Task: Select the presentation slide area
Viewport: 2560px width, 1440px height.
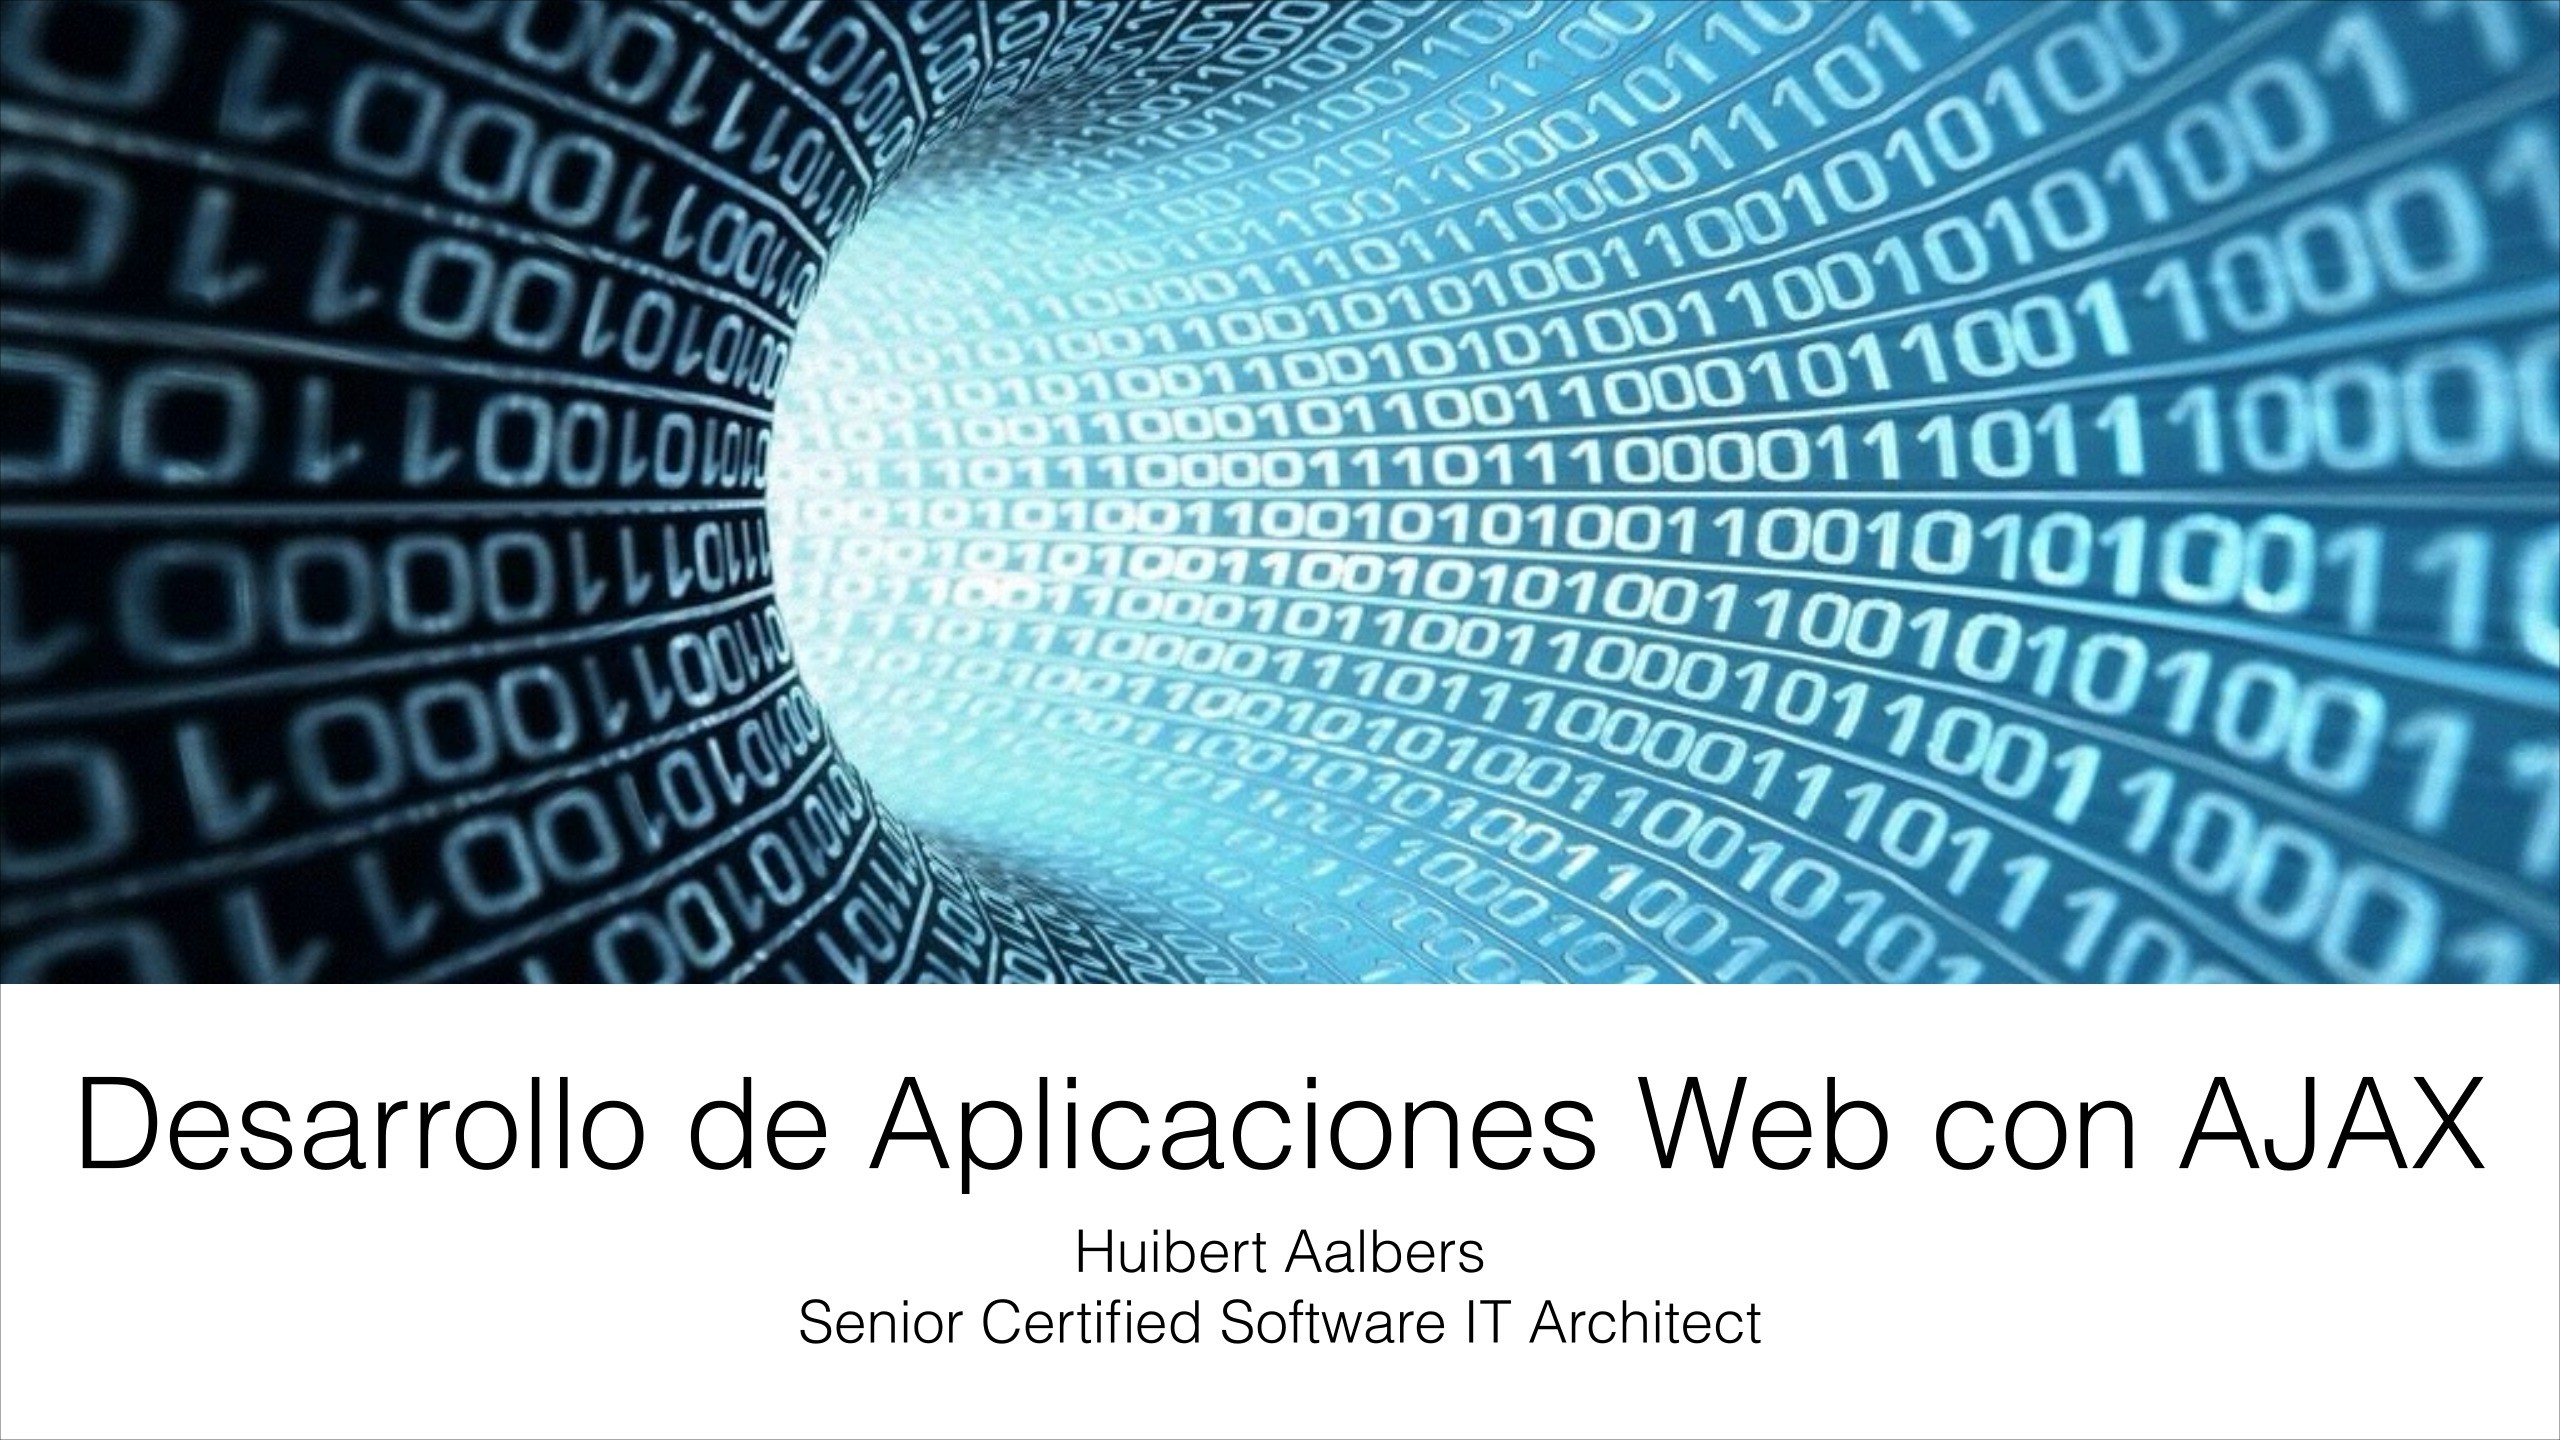Action: click(1280, 719)
